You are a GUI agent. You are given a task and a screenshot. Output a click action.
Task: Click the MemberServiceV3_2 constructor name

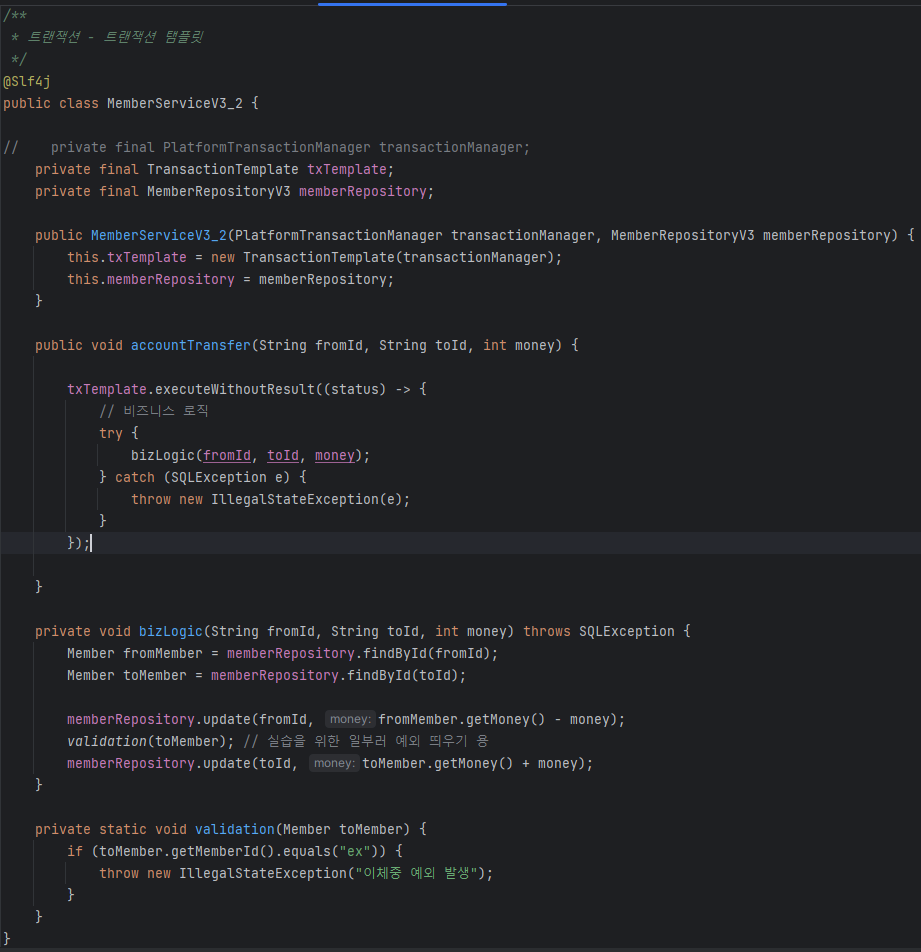coord(158,236)
